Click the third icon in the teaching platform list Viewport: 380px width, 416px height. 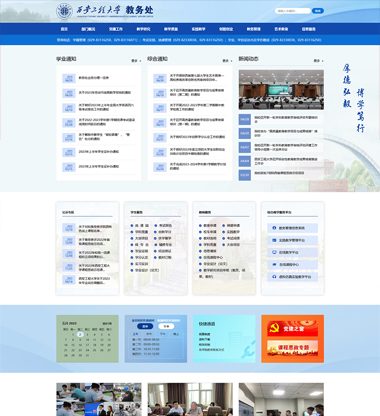[274, 252]
